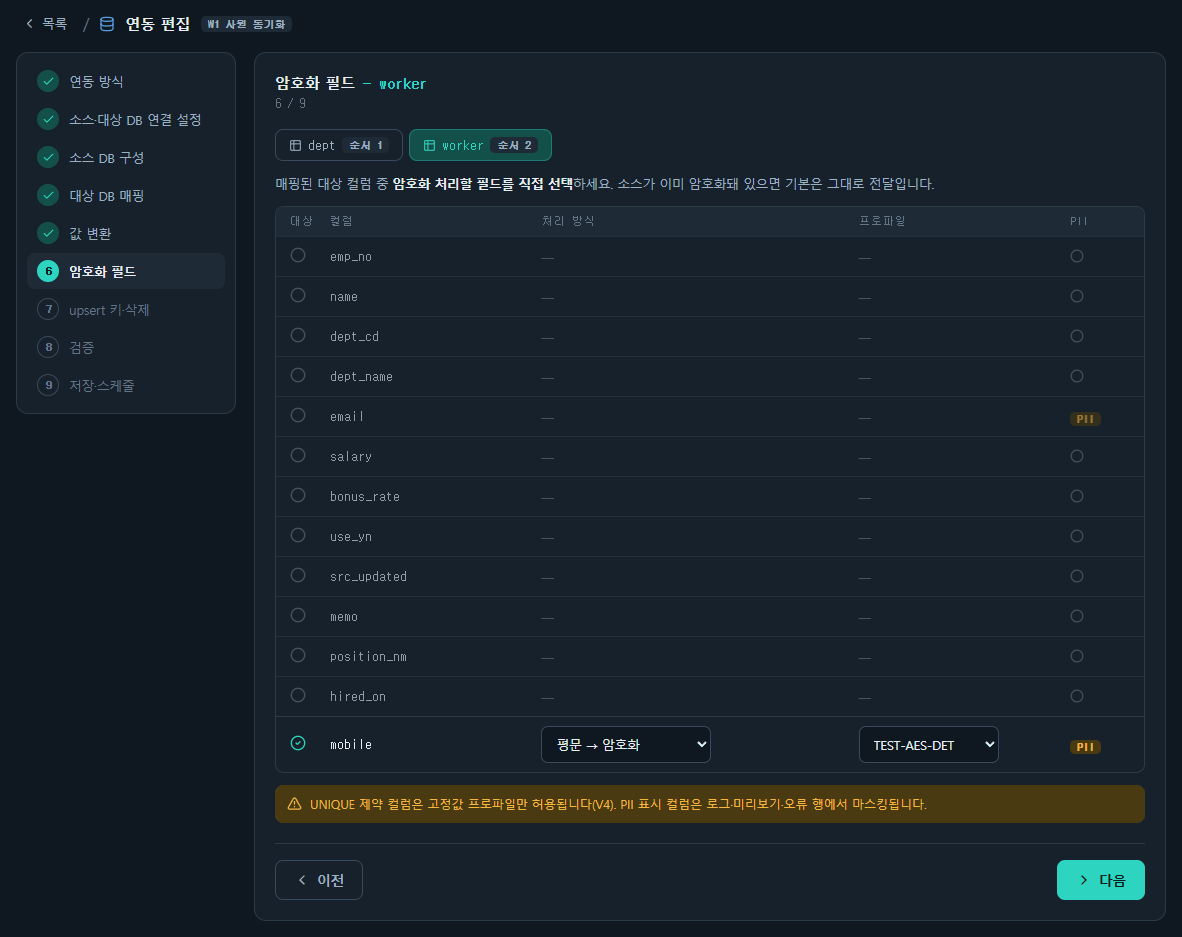
Task: Open the 검증 step
Action: point(126,347)
